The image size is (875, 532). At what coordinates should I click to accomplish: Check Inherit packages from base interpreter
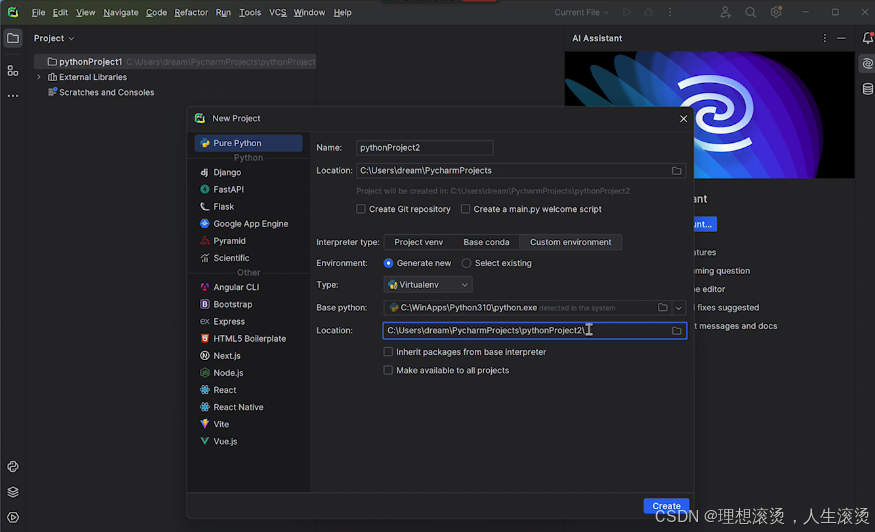coord(388,352)
